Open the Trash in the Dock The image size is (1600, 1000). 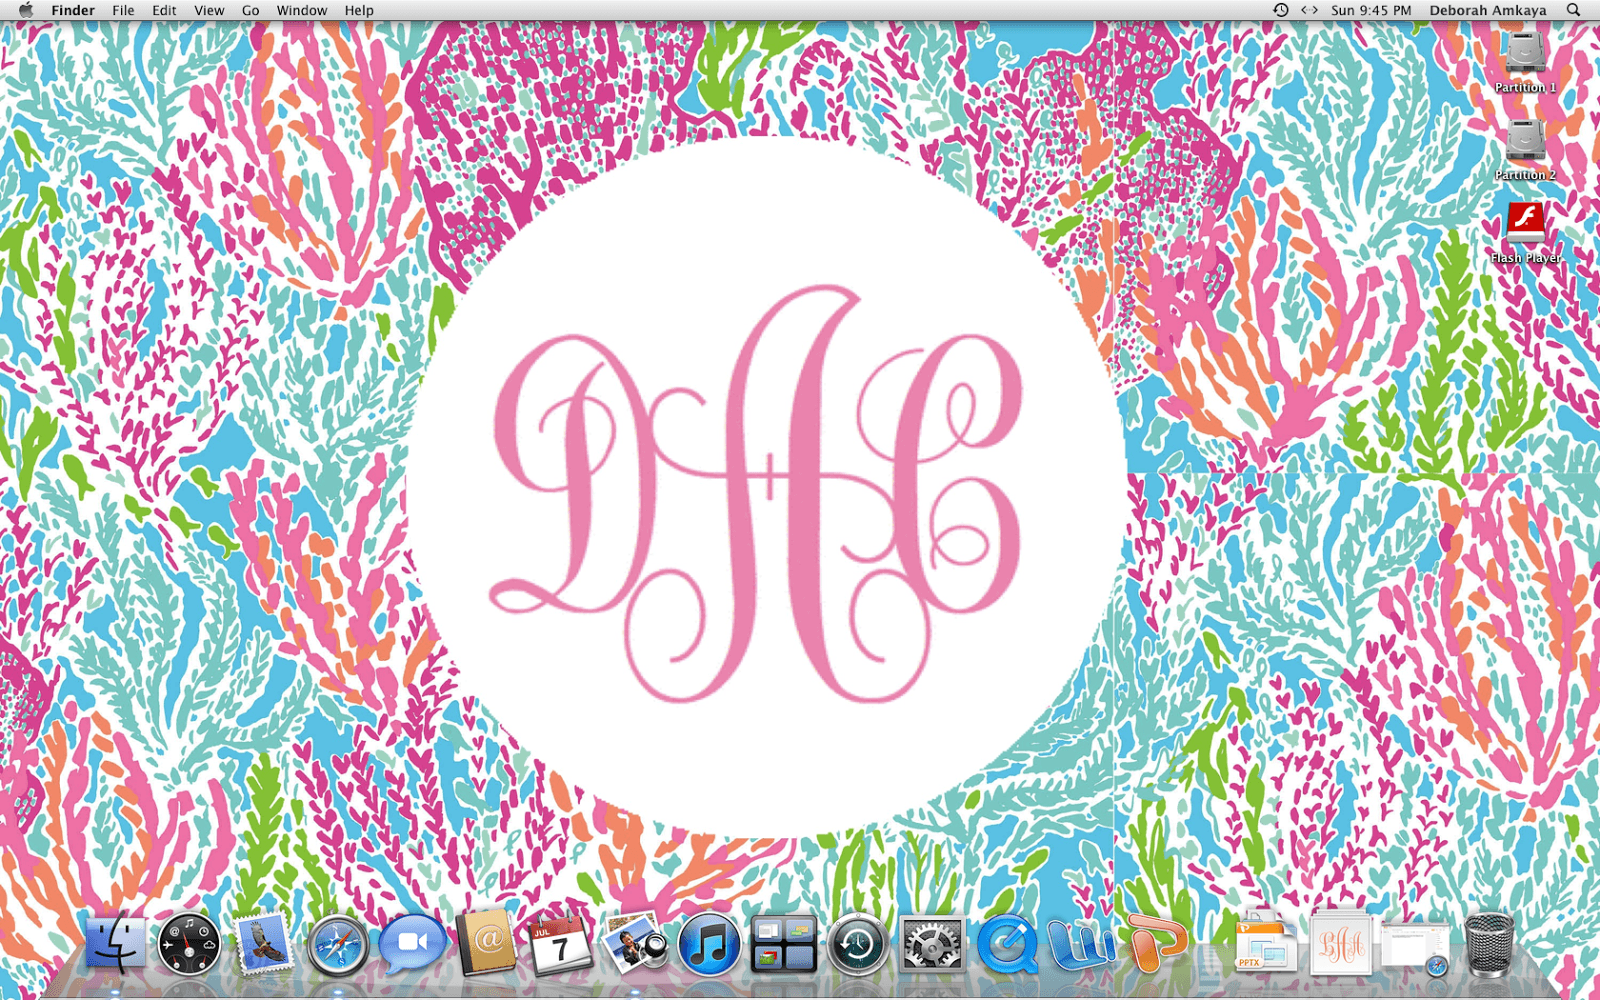[x=1489, y=944]
